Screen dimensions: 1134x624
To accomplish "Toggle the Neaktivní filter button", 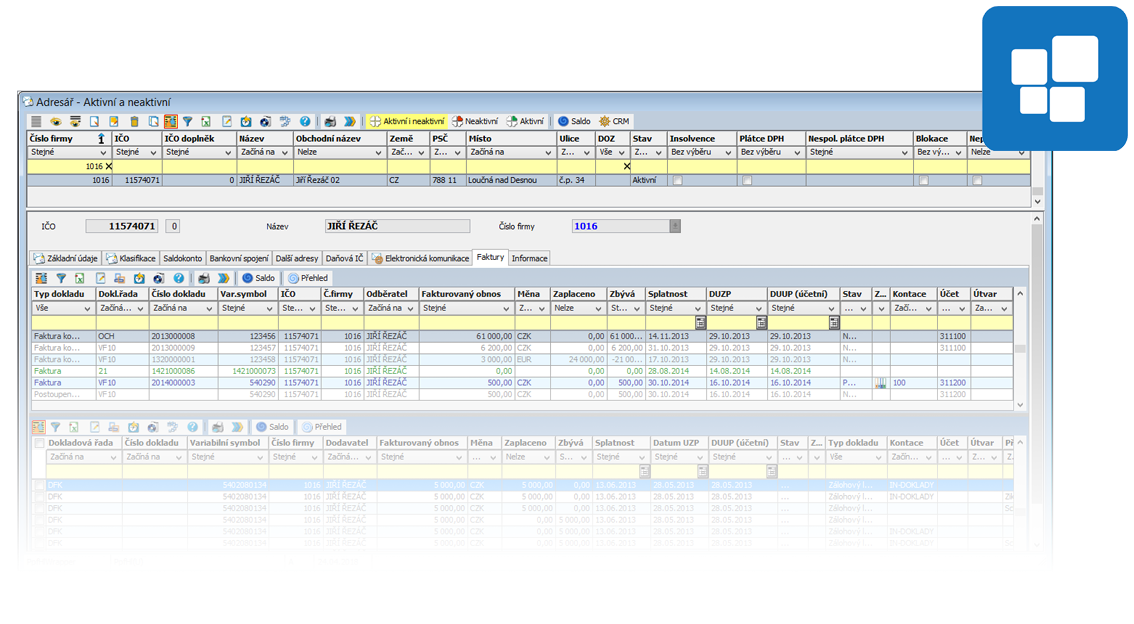I will tap(474, 121).
